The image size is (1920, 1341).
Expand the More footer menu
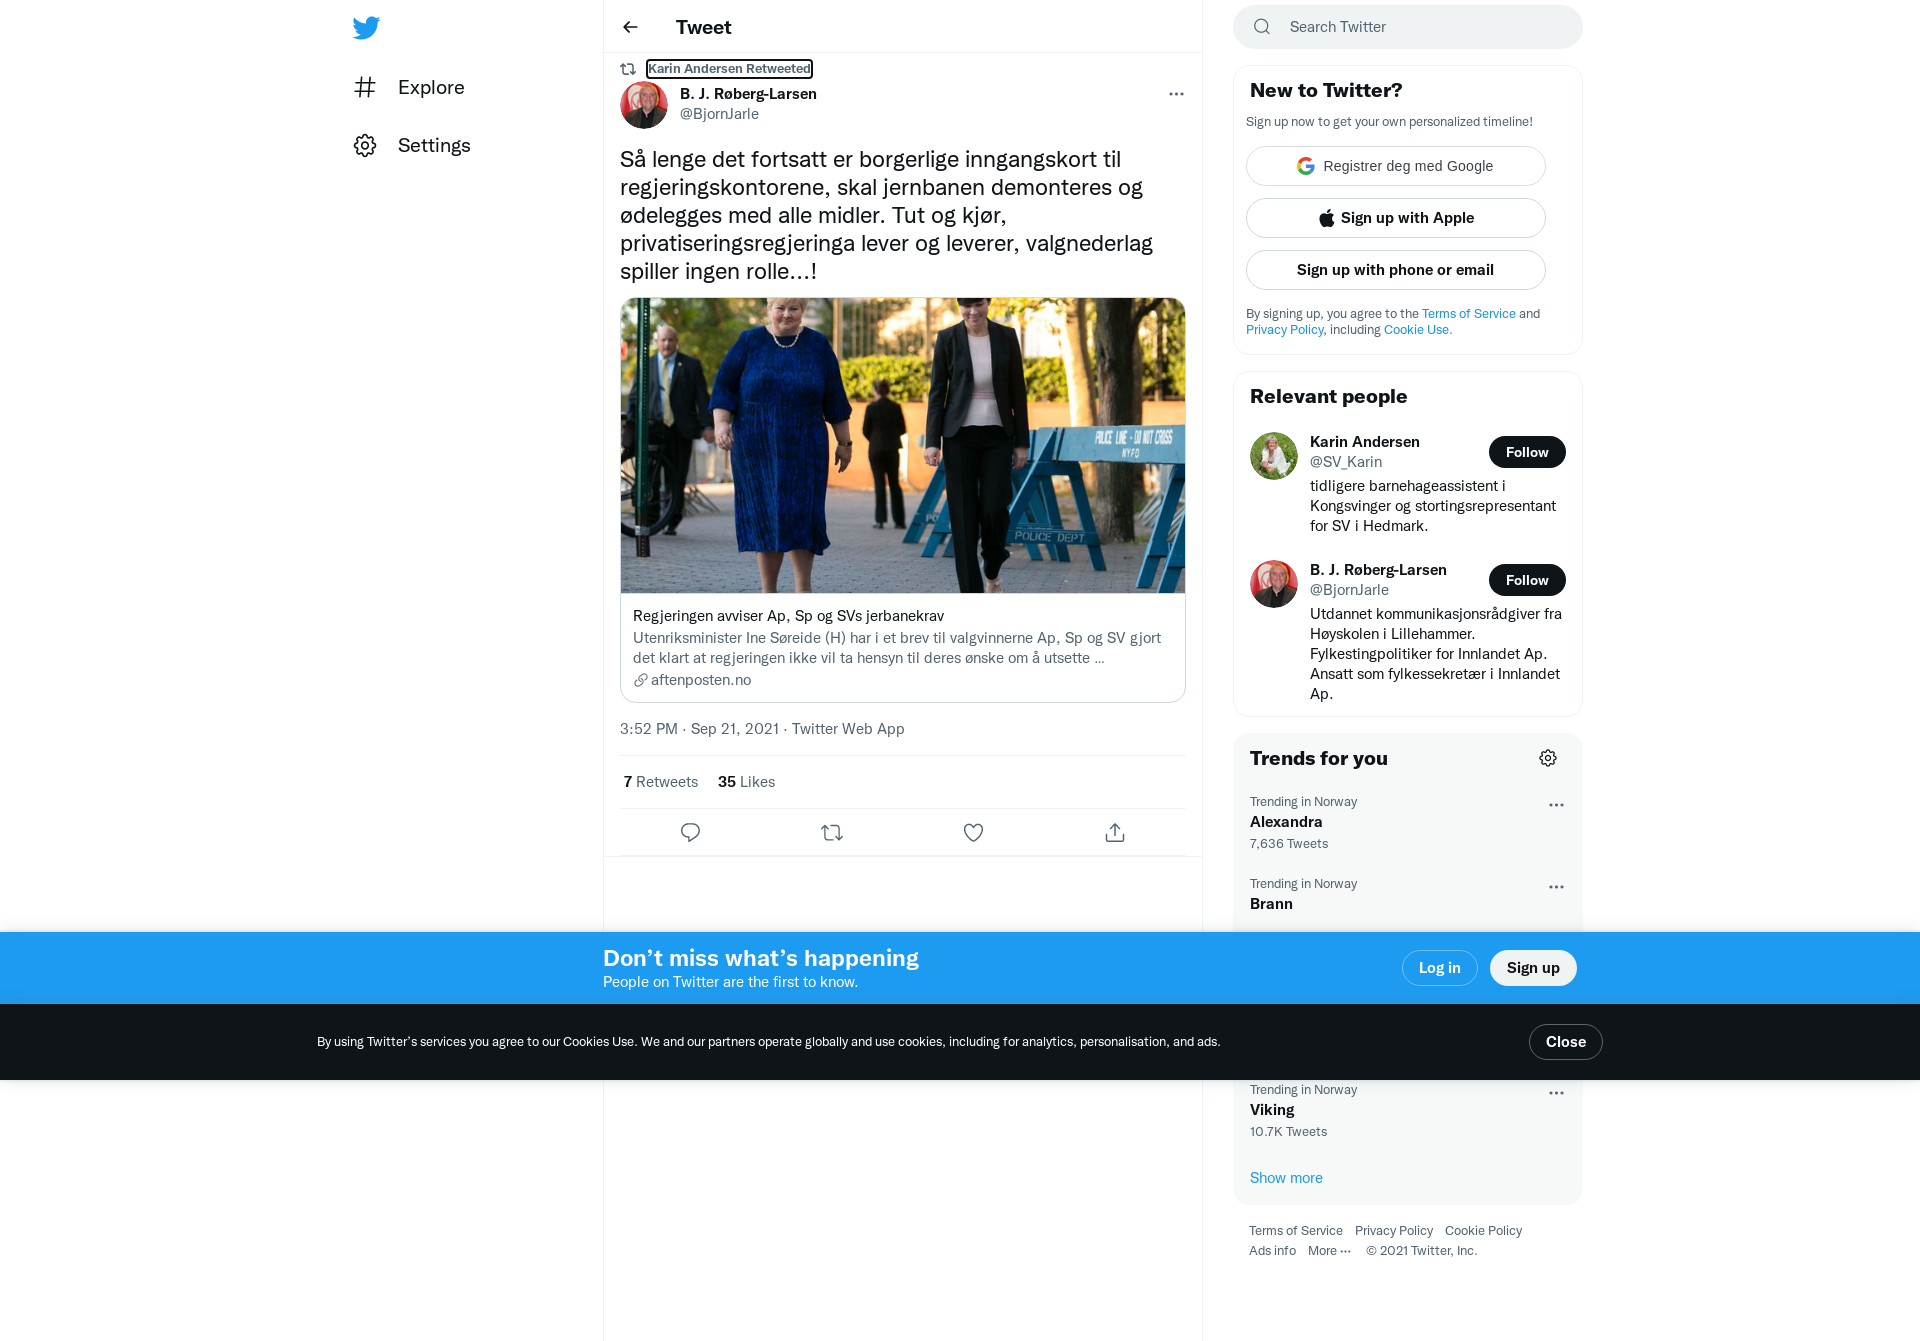tap(1329, 1251)
